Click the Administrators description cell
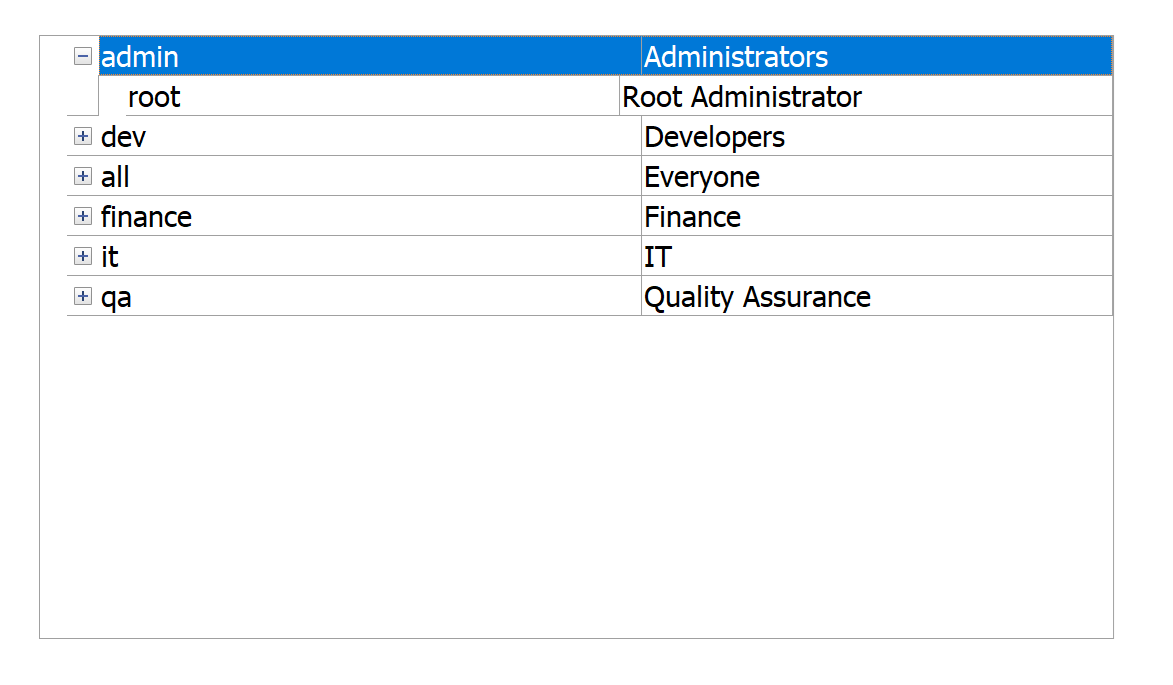 736,57
